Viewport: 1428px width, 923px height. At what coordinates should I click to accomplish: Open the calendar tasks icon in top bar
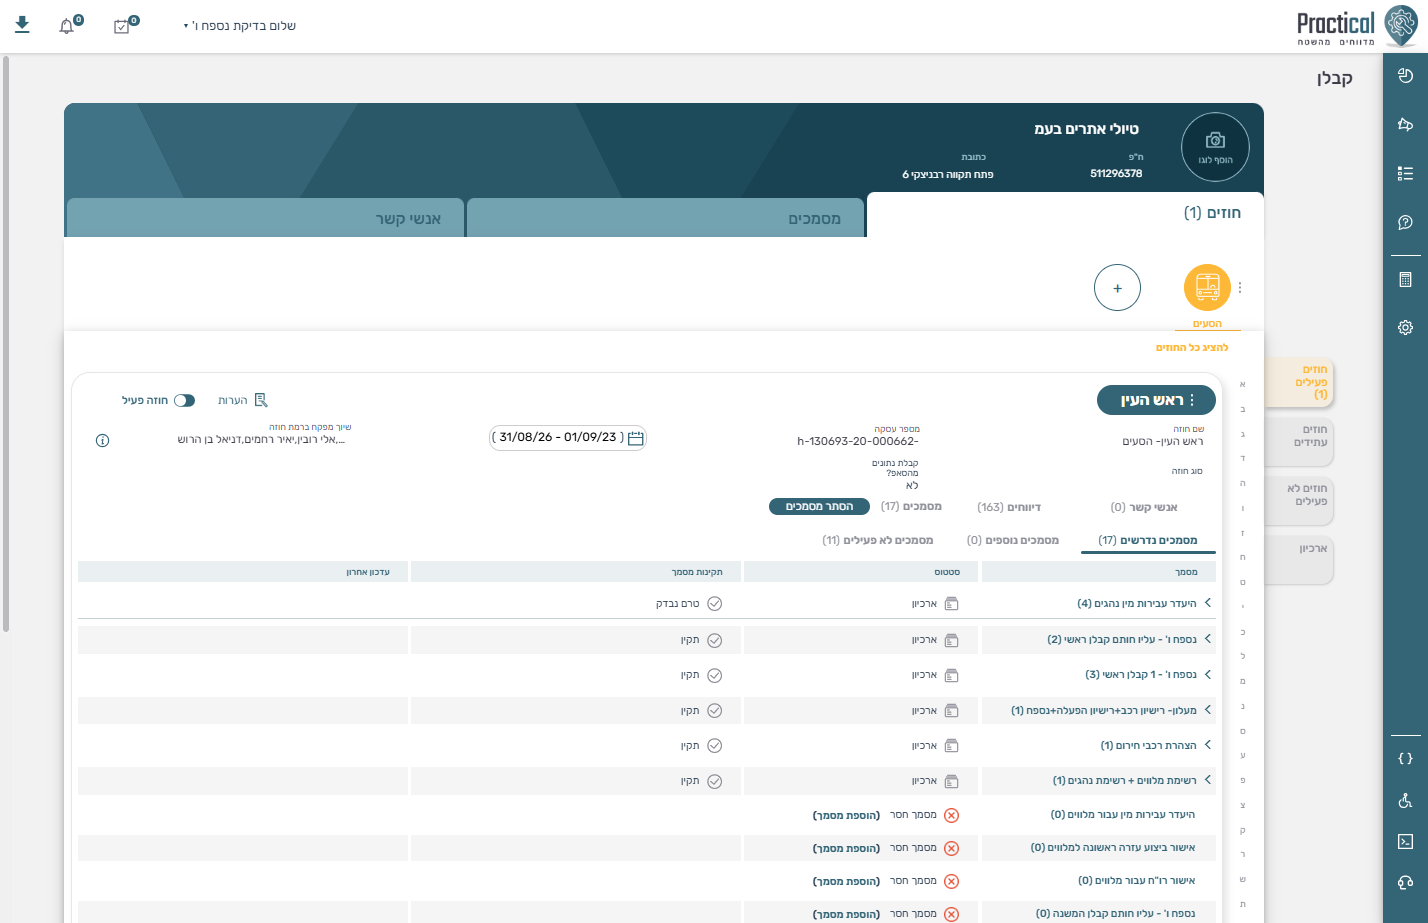click(x=124, y=26)
